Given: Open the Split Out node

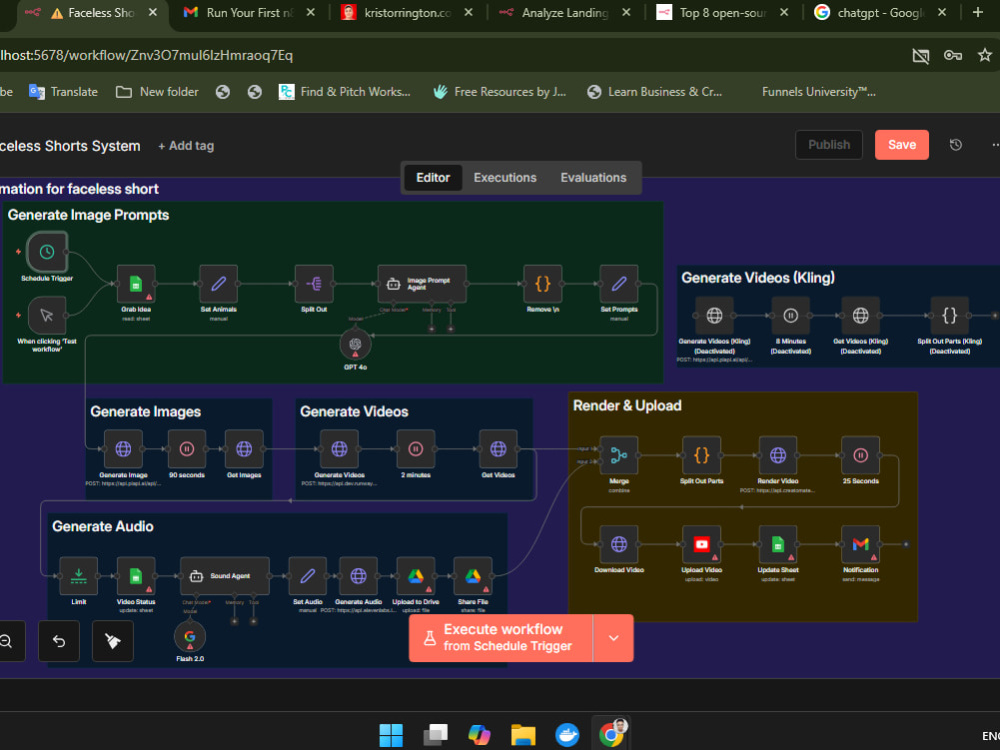Looking at the screenshot, I should [314, 284].
